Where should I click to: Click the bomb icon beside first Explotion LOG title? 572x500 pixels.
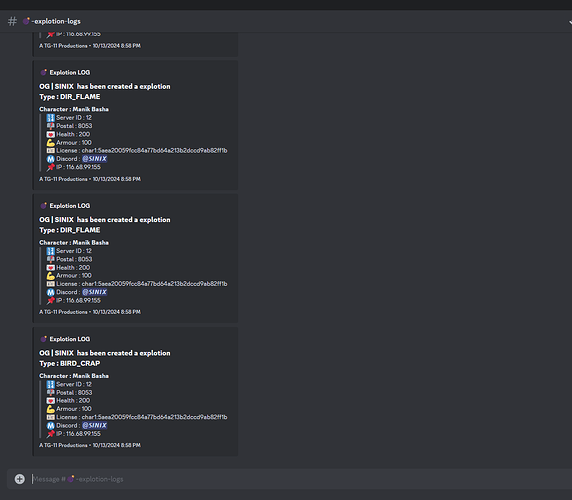pyautogui.click(x=43, y=72)
